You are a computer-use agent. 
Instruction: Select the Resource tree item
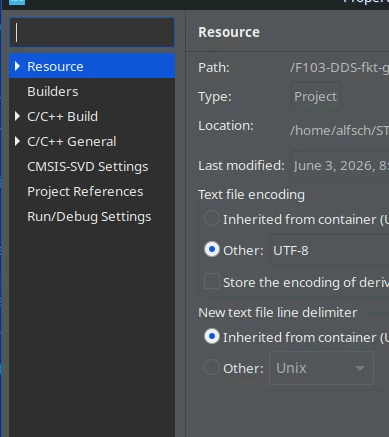92,66
